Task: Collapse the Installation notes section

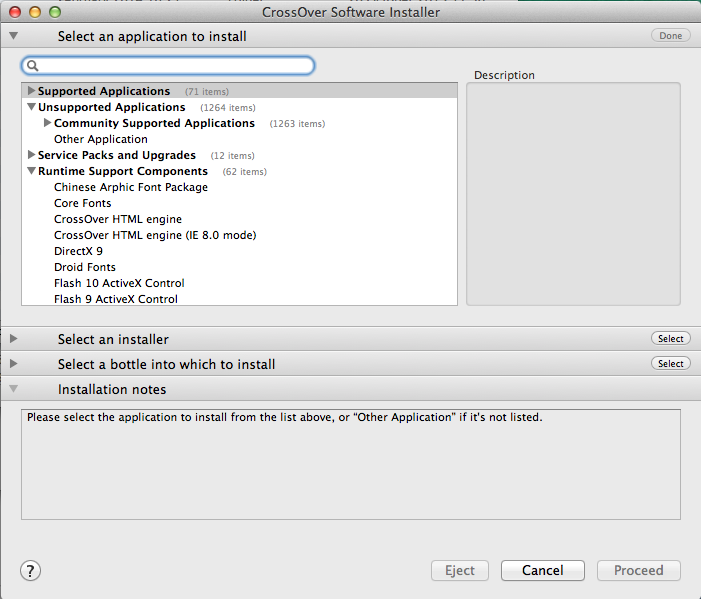Action: tap(13, 388)
